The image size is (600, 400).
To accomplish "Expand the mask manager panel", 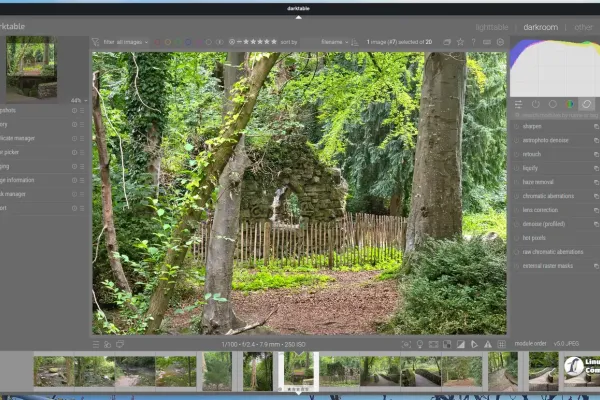I will click(x=13, y=194).
